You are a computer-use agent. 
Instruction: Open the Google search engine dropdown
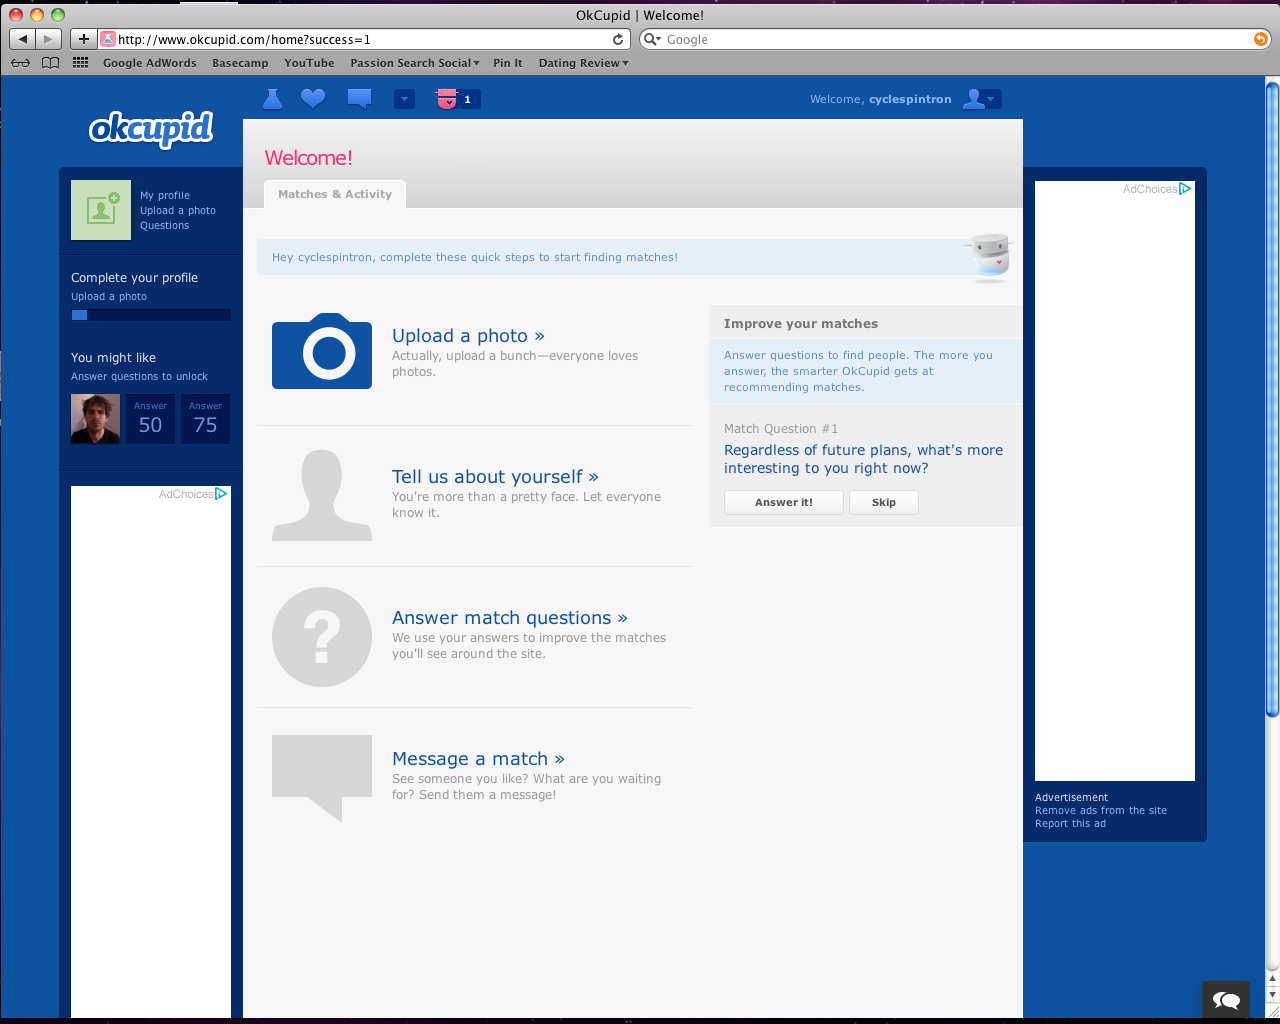point(652,39)
